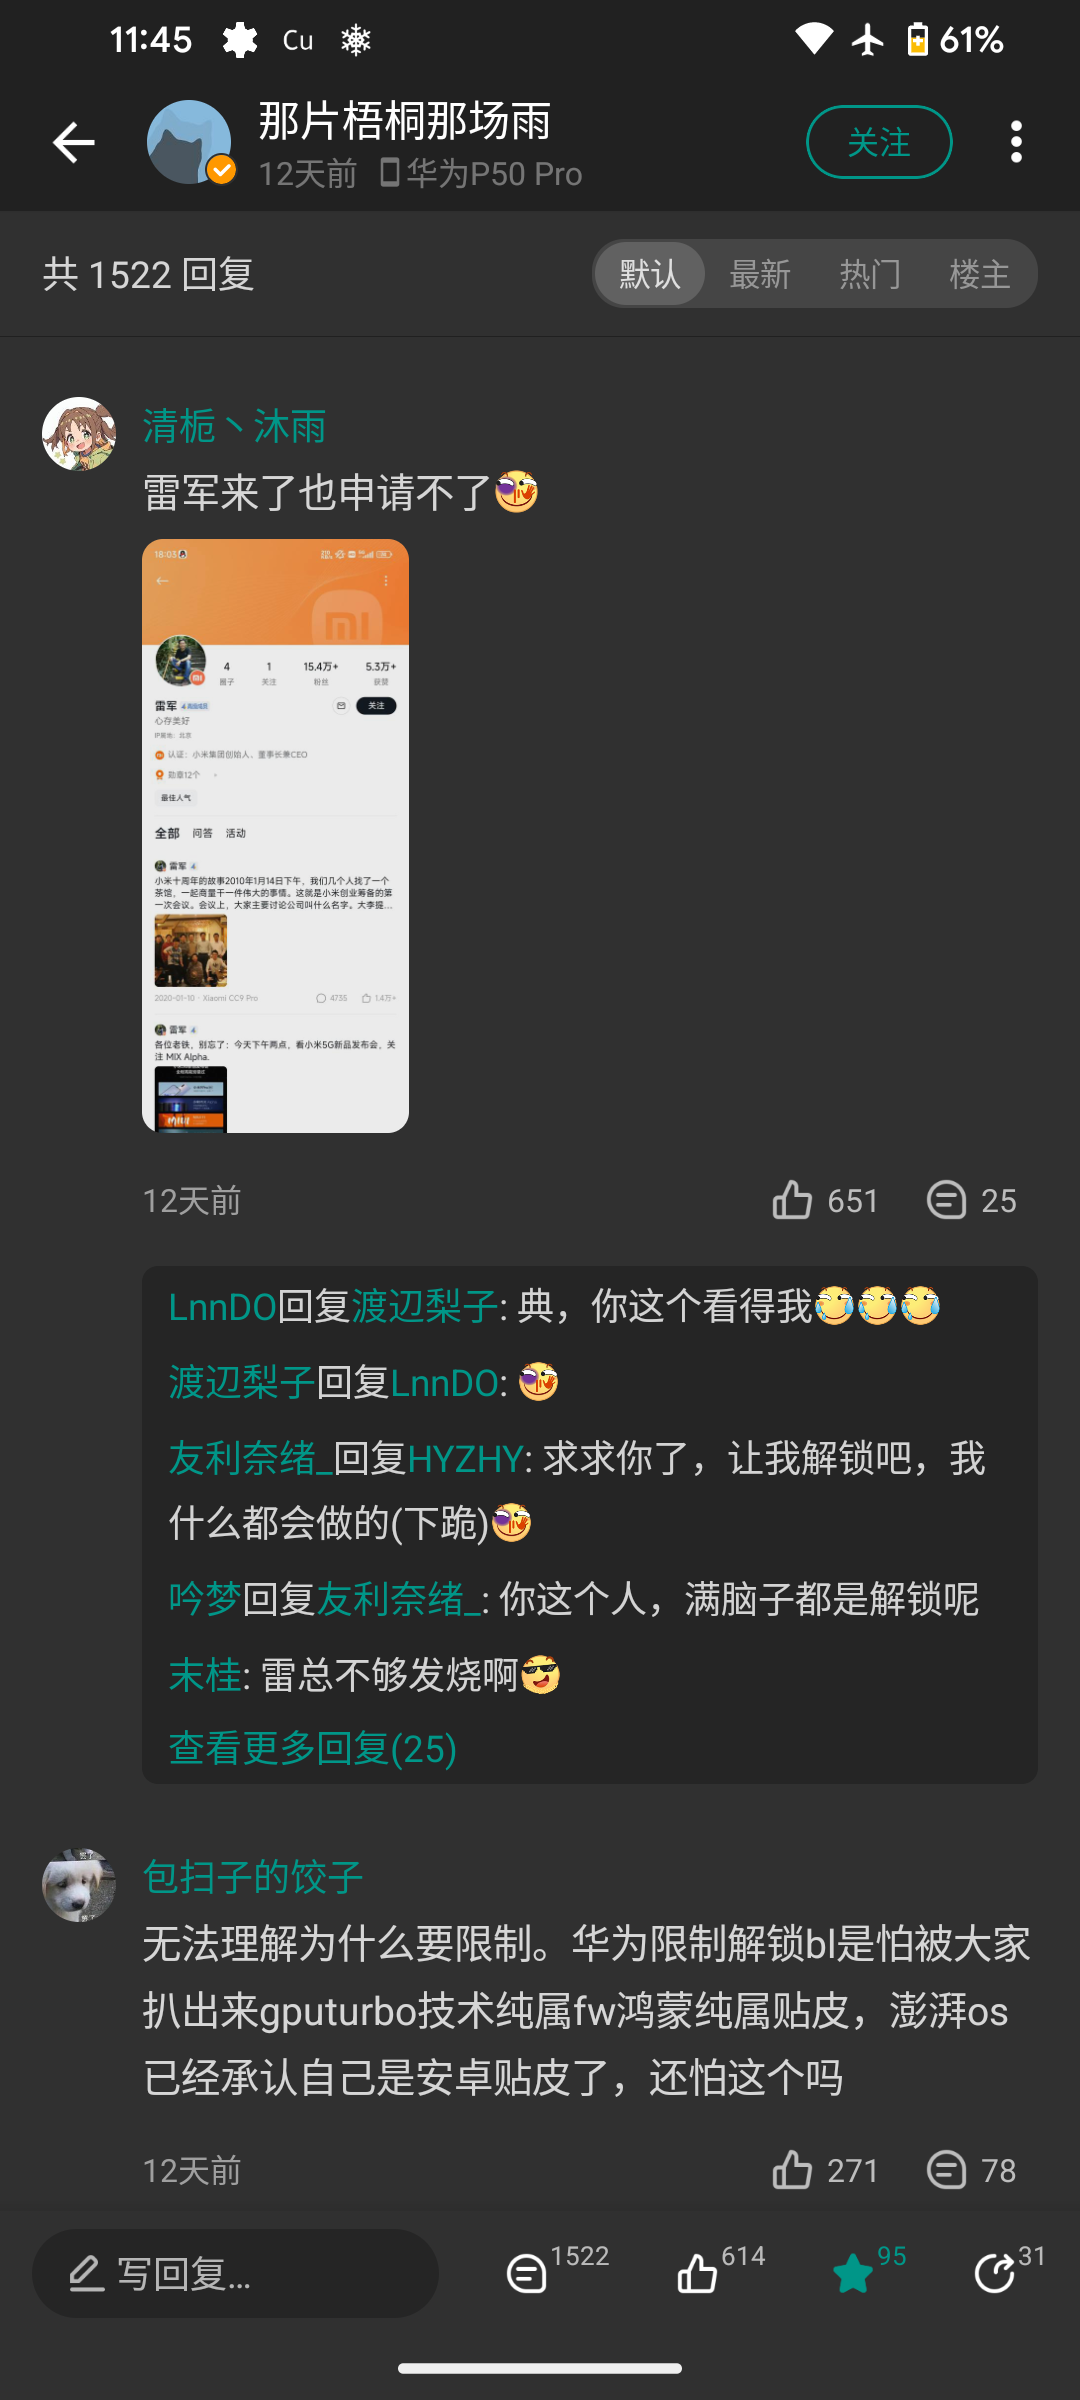
Task: Switch sort to 热门
Action: coord(870,274)
